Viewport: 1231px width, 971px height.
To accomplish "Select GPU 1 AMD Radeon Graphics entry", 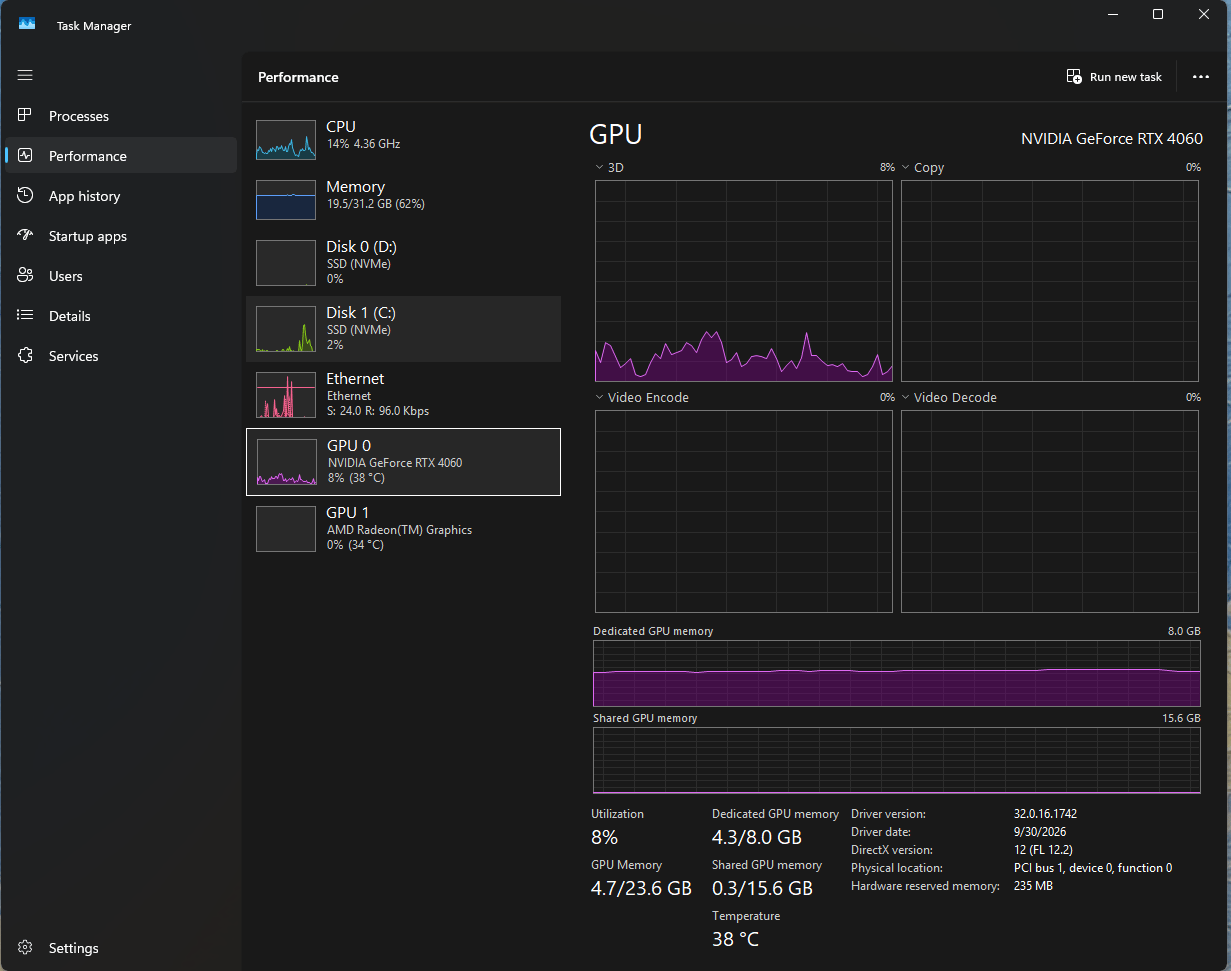I will [x=403, y=529].
